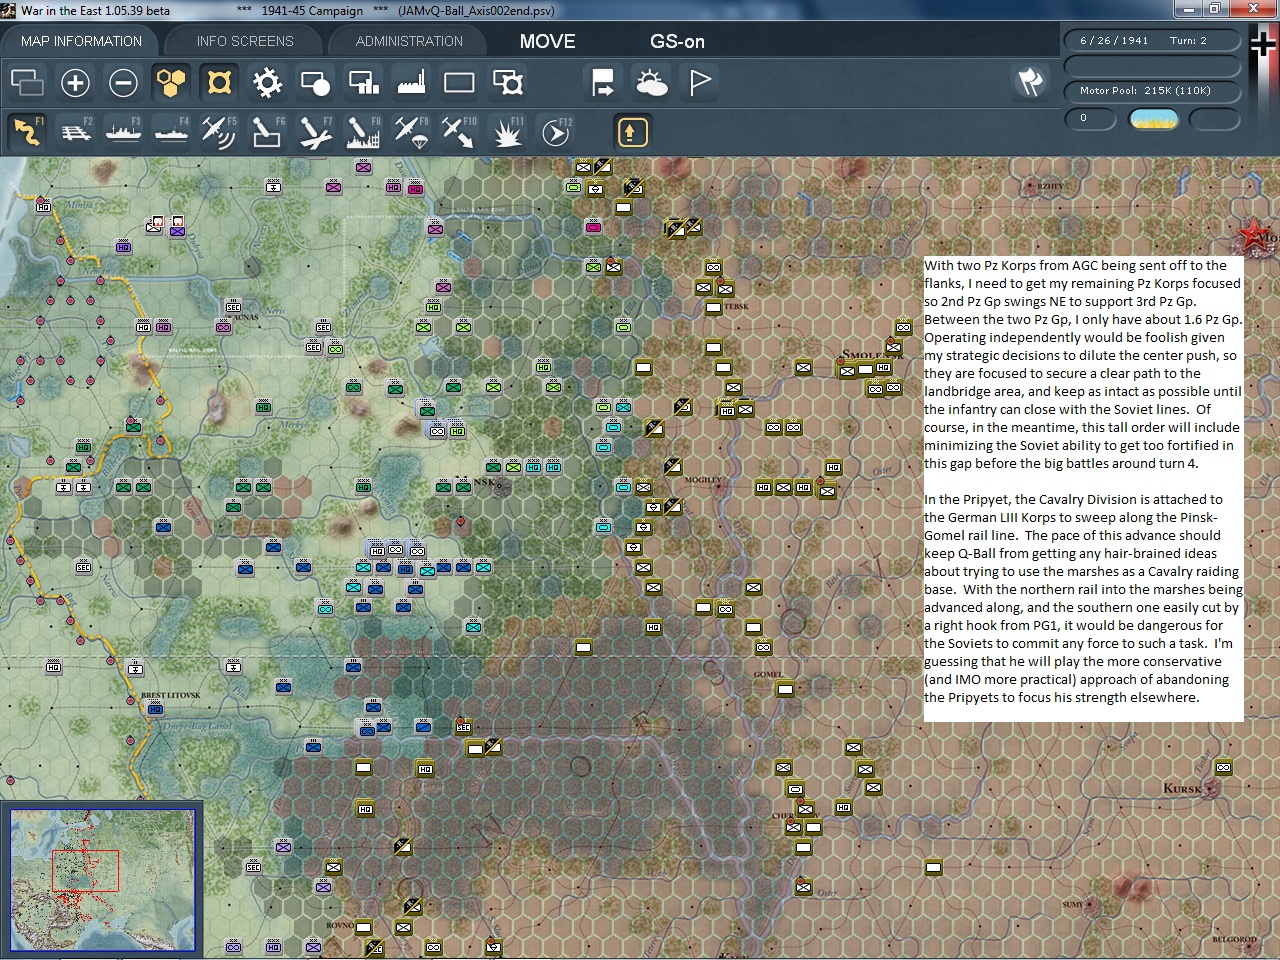Select the F3 naval transport mode icon
1280x960 pixels.
(123, 132)
